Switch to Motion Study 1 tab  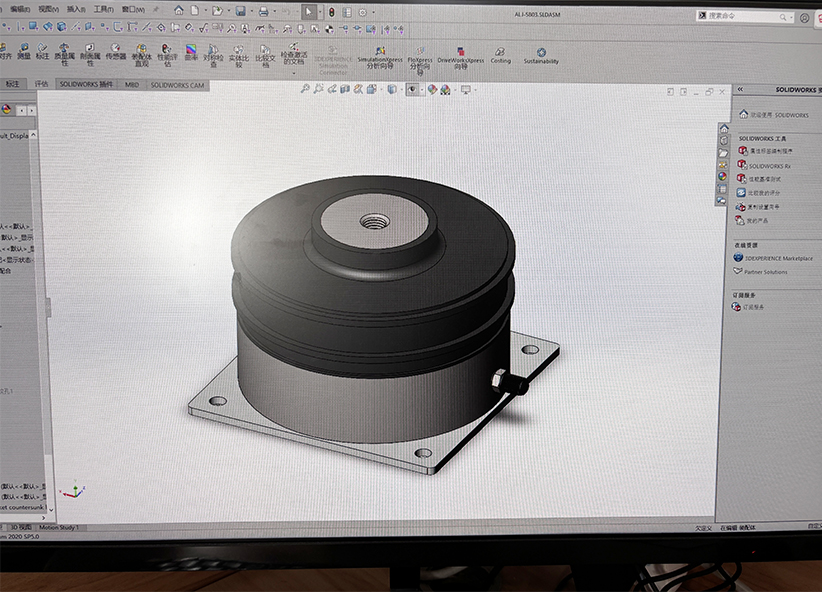click(x=59, y=528)
